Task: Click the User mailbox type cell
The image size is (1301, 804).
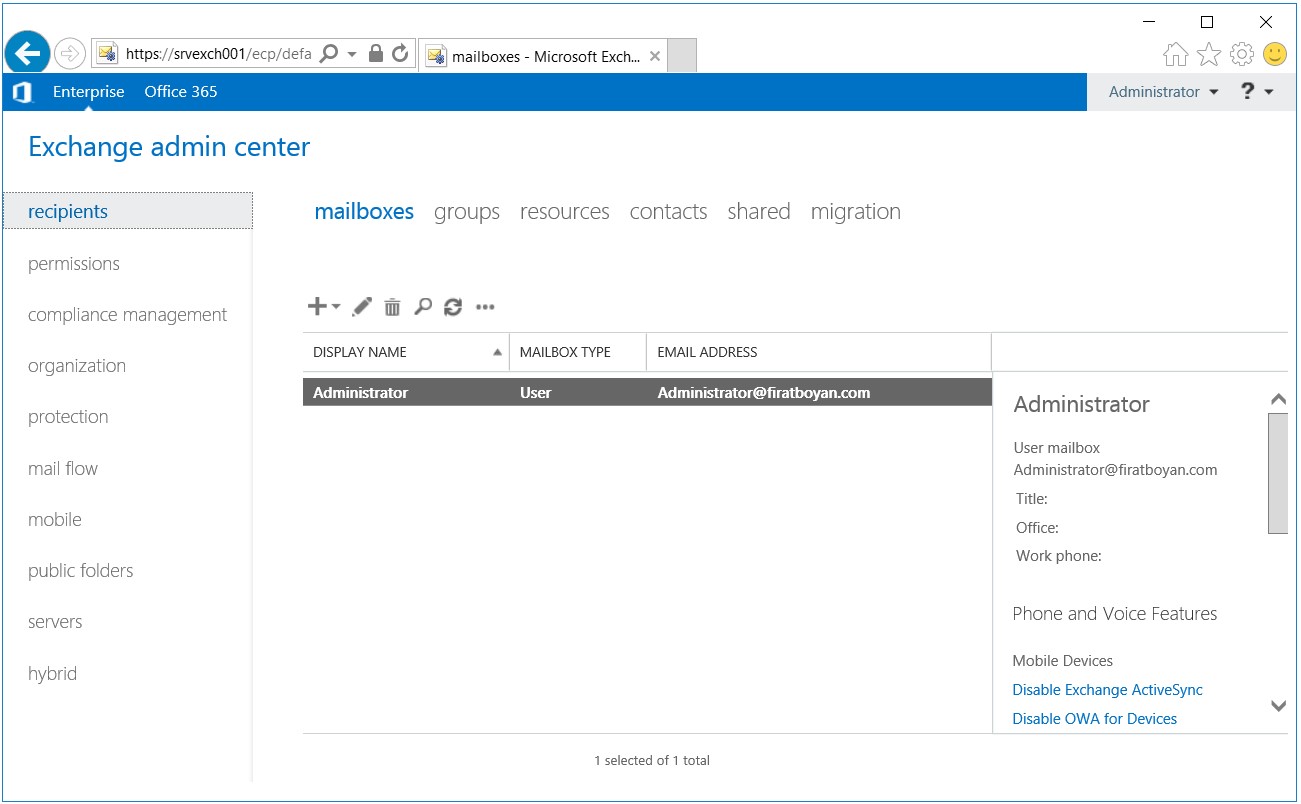Action: click(x=535, y=393)
